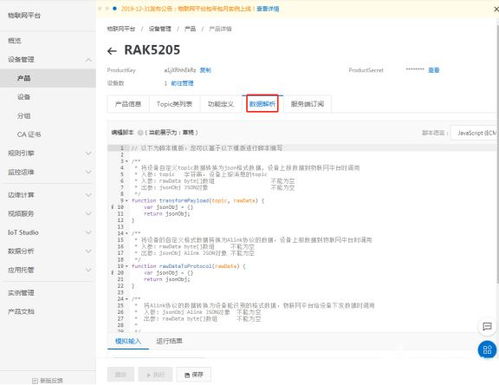Fold comment block at line 24

point(127,299)
